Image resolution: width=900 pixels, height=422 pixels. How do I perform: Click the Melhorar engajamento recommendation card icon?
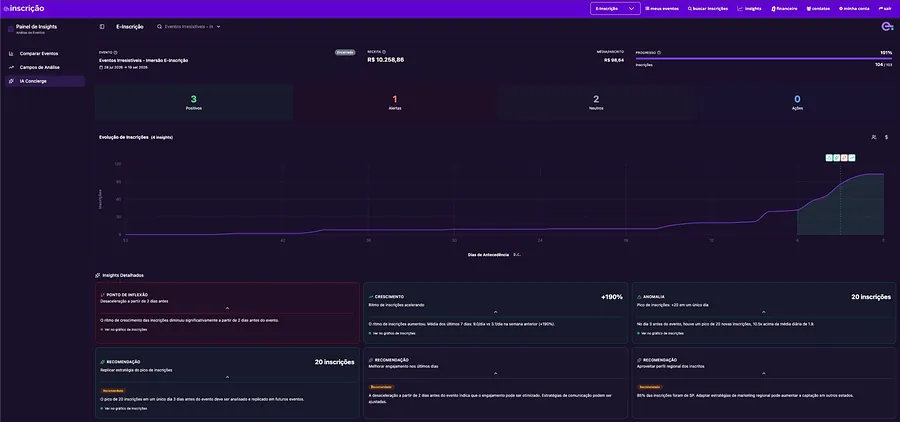coord(371,359)
